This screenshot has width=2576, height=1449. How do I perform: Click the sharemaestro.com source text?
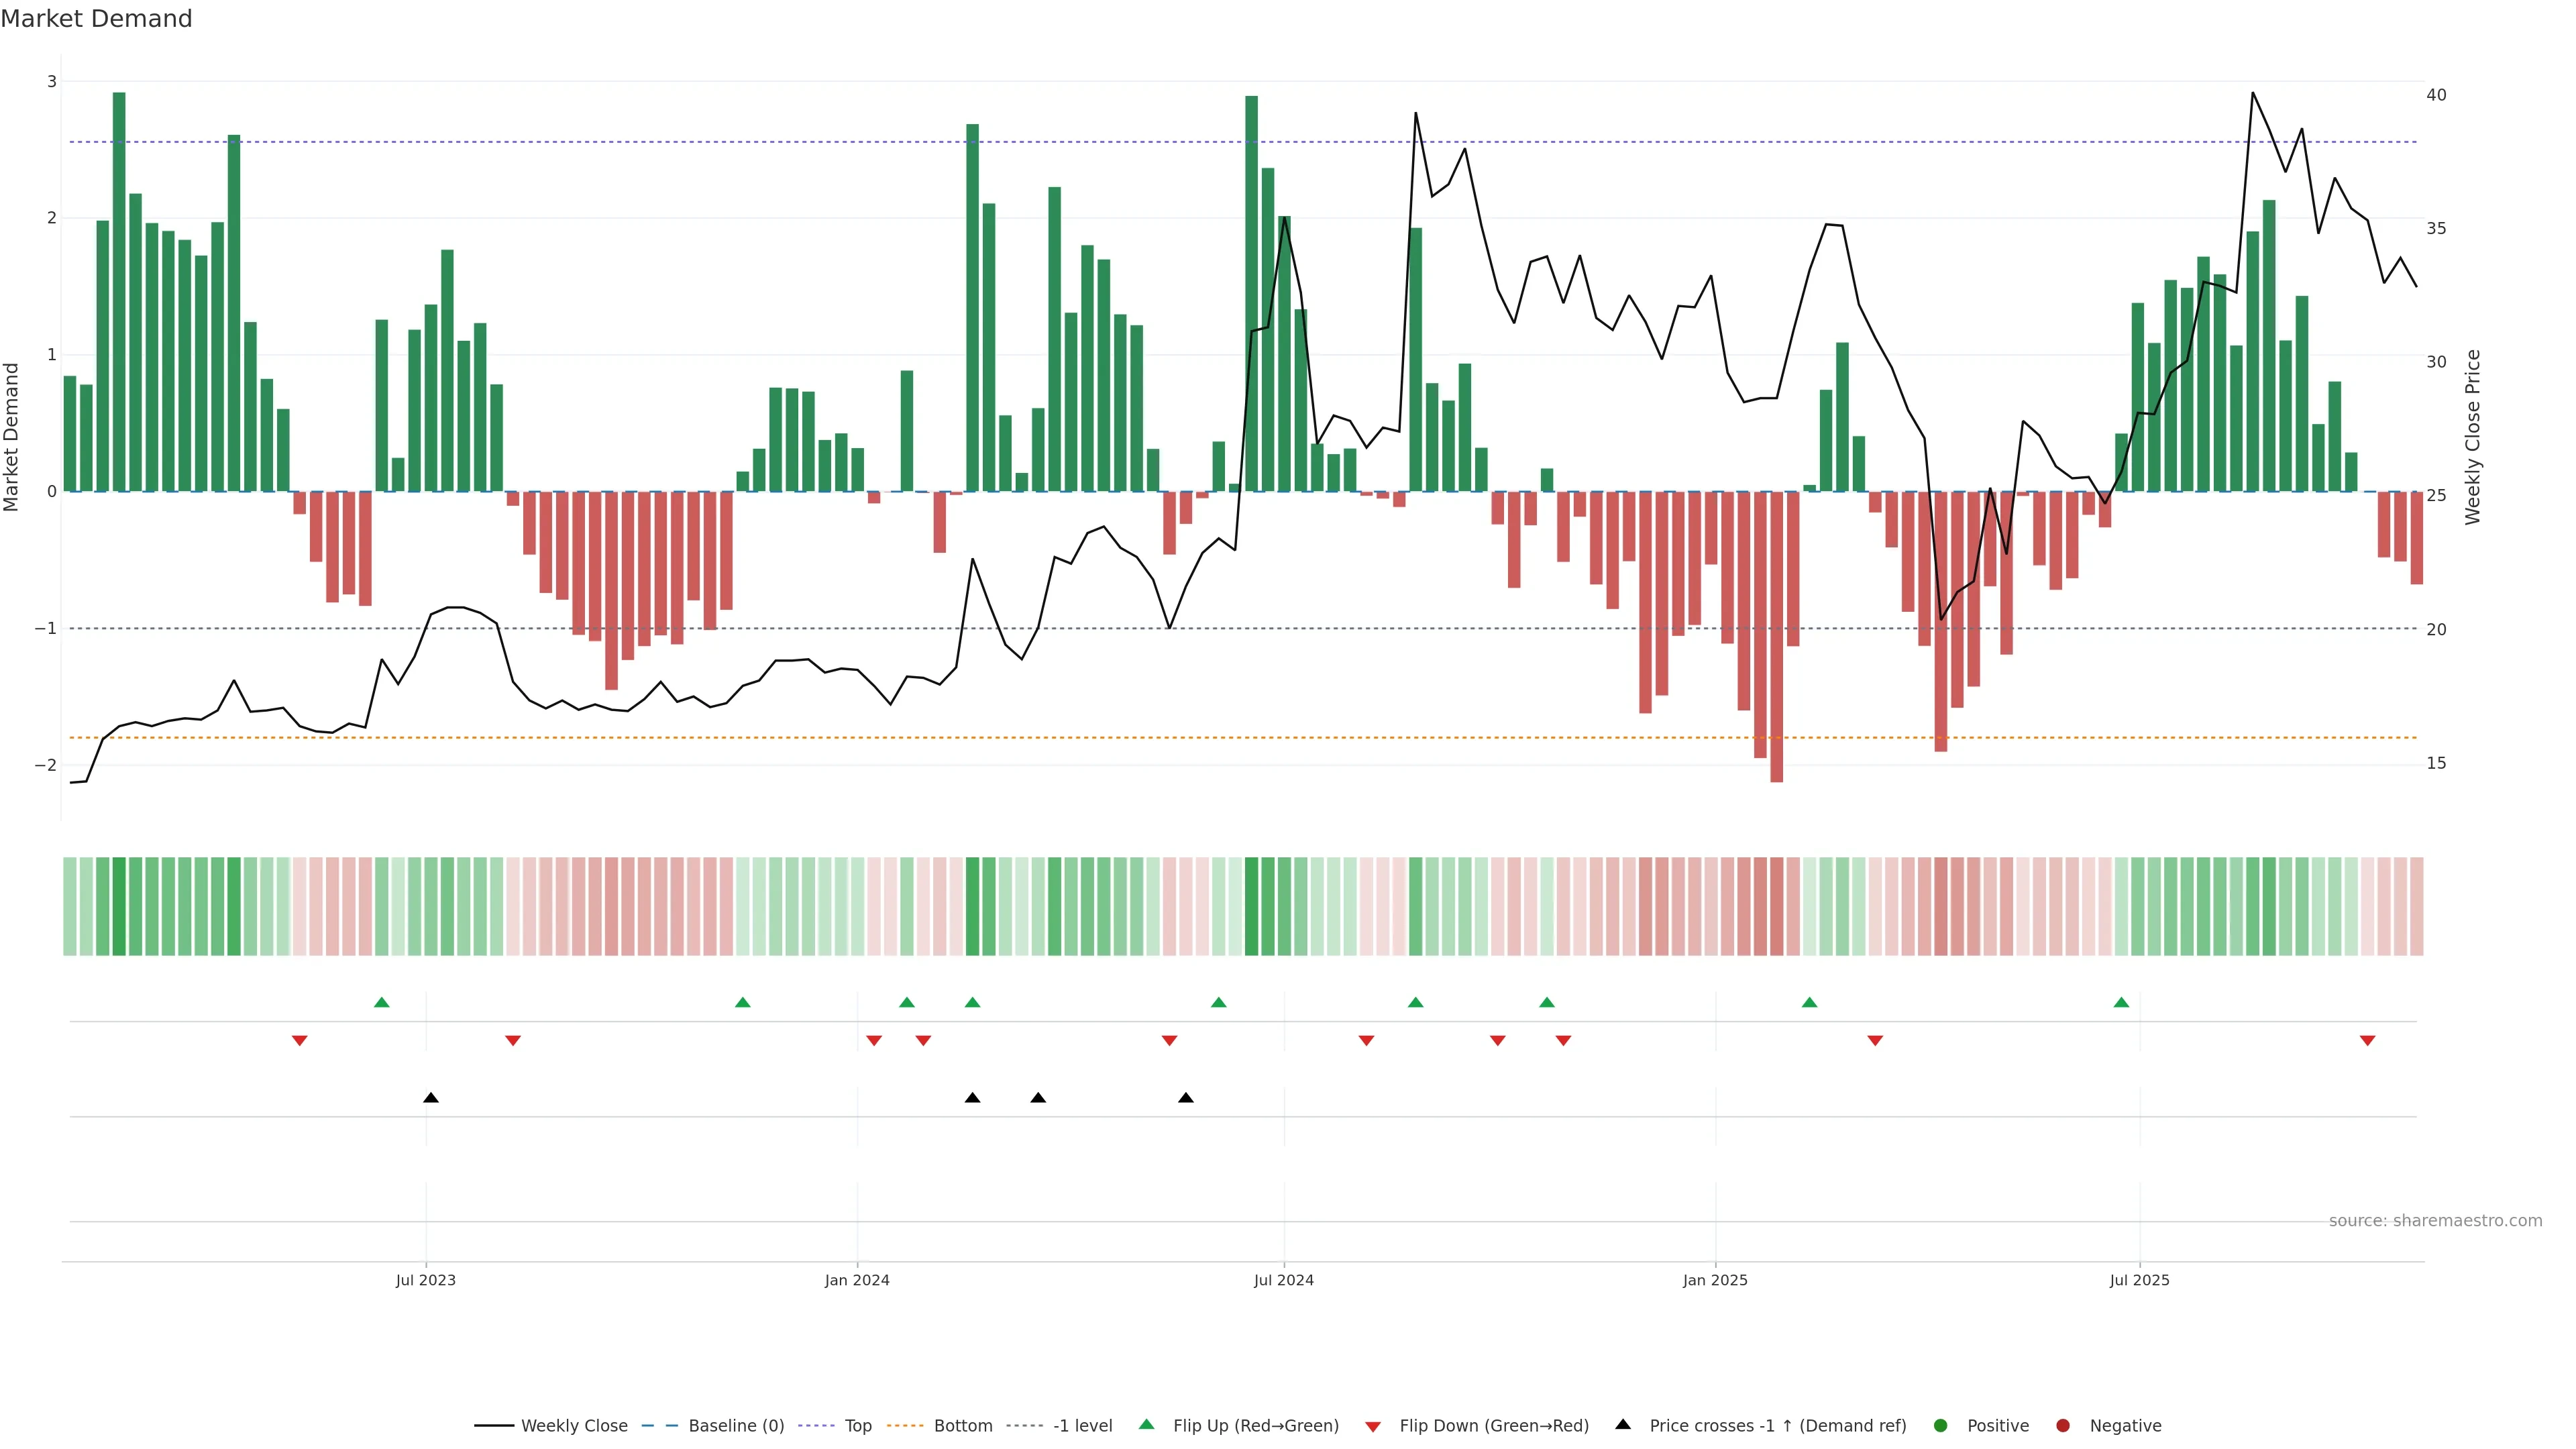pyautogui.click(x=2435, y=1221)
